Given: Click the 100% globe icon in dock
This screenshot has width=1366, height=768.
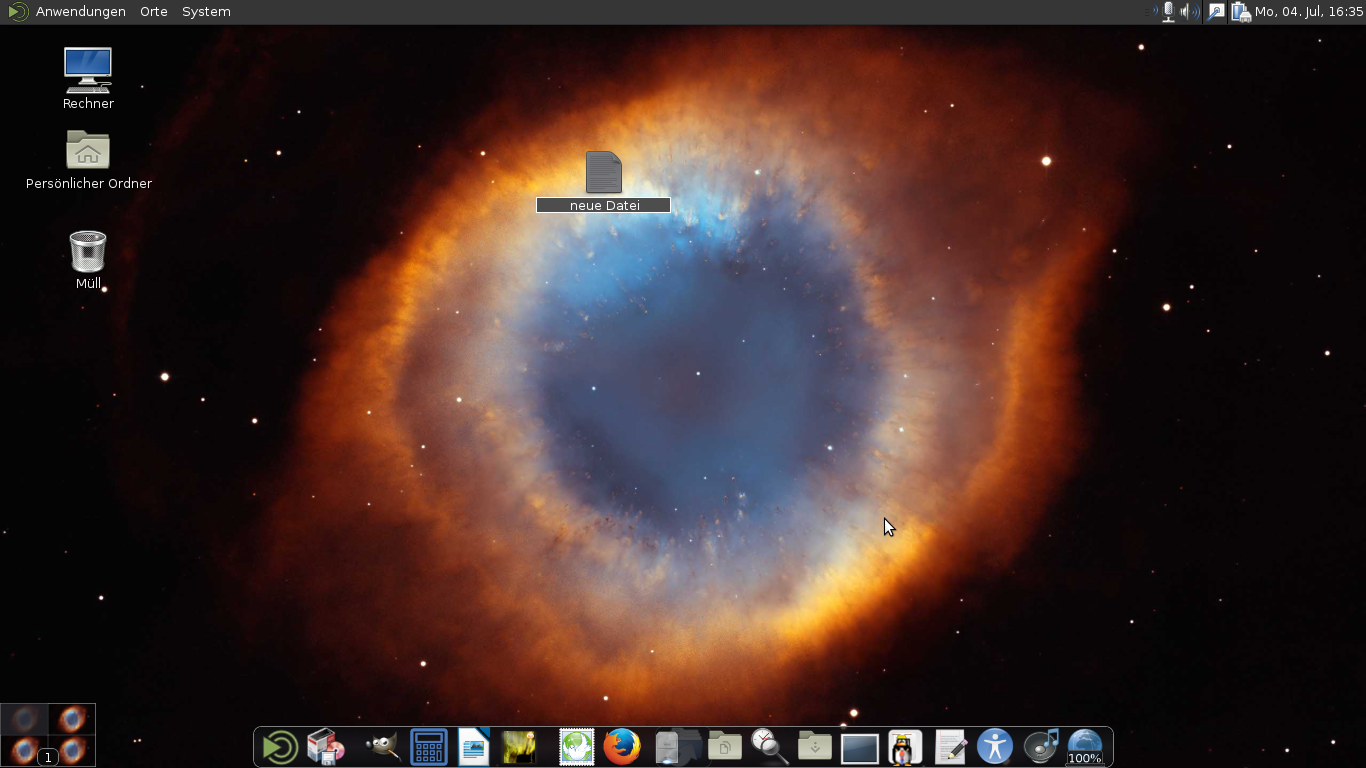Looking at the screenshot, I should (x=1085, y=747).
